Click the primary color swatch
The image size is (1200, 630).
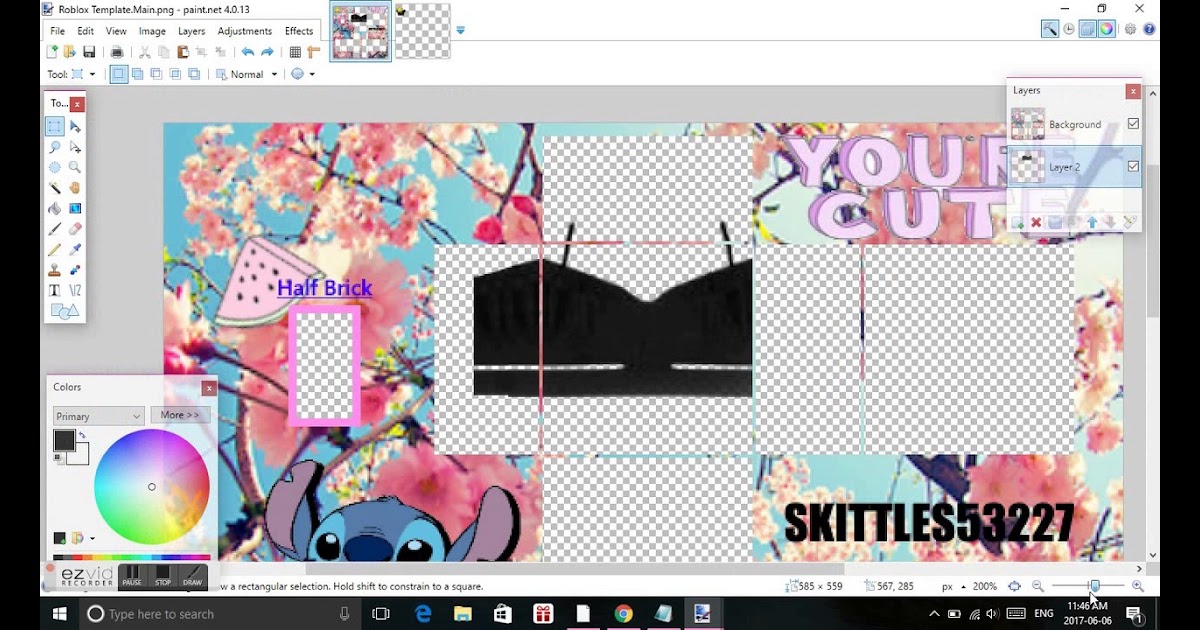64,440
